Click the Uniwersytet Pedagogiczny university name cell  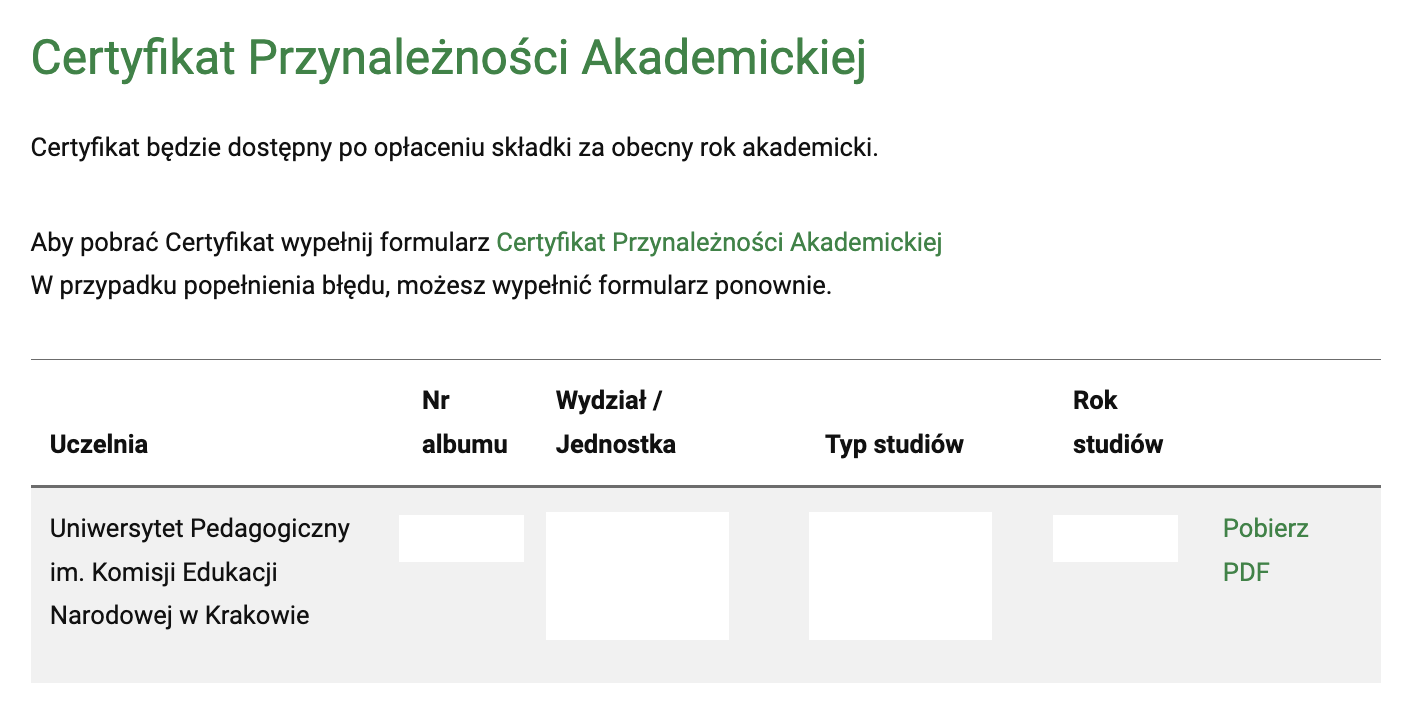tap(200, 571)
